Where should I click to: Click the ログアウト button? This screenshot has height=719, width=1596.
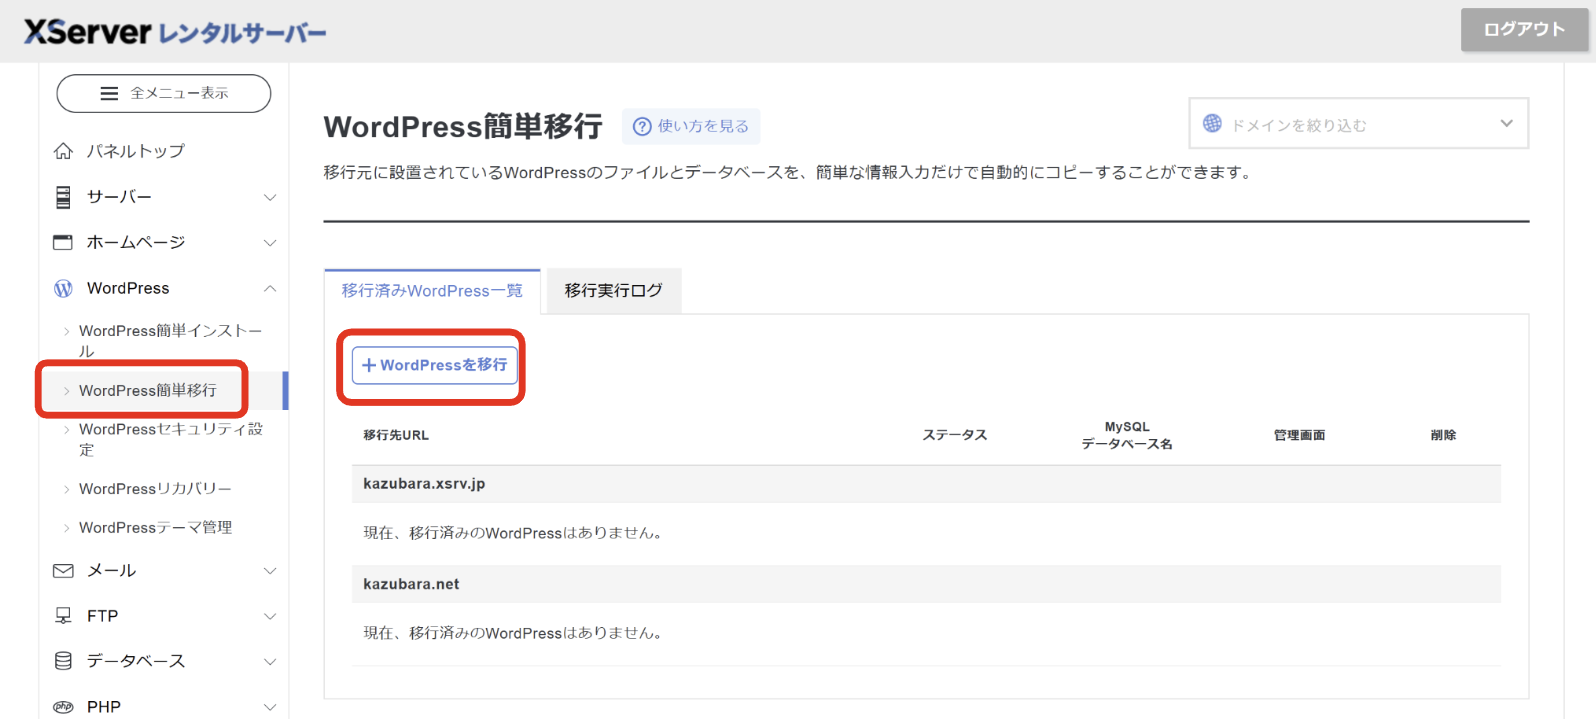1524,30
